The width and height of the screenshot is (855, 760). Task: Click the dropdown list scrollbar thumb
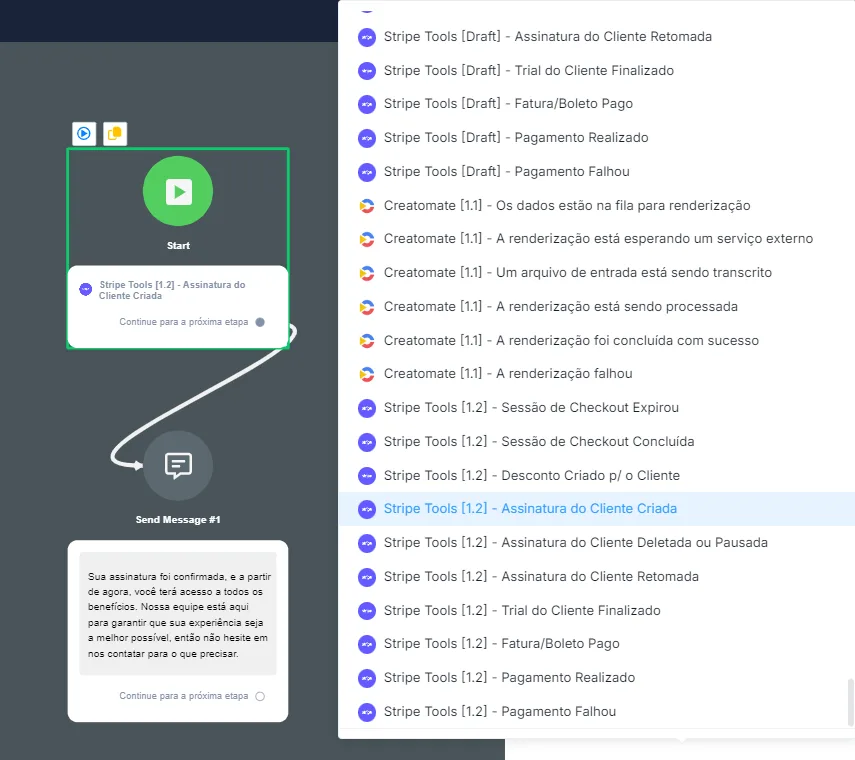851,702
